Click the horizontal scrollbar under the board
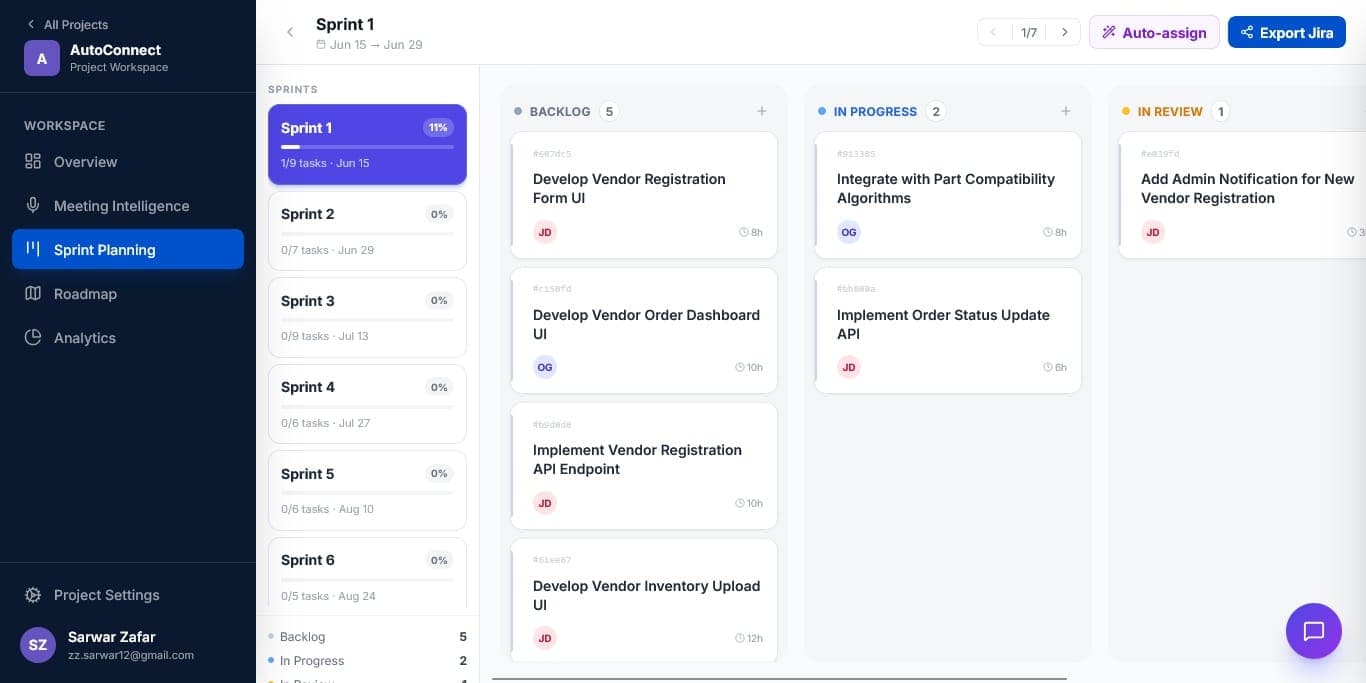Screen dimensions: 1366x683 point(779,679)
